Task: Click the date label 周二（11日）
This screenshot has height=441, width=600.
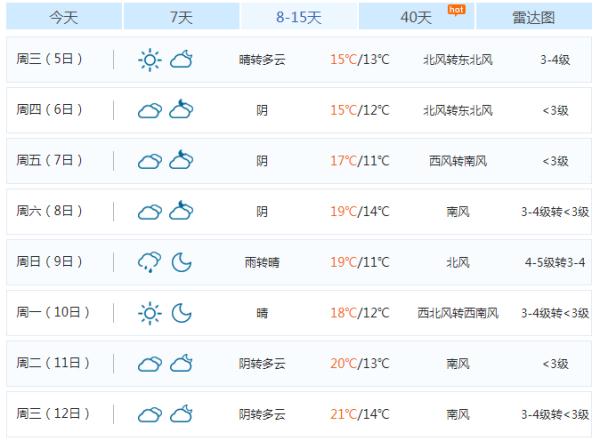Action: coord(53,363)
